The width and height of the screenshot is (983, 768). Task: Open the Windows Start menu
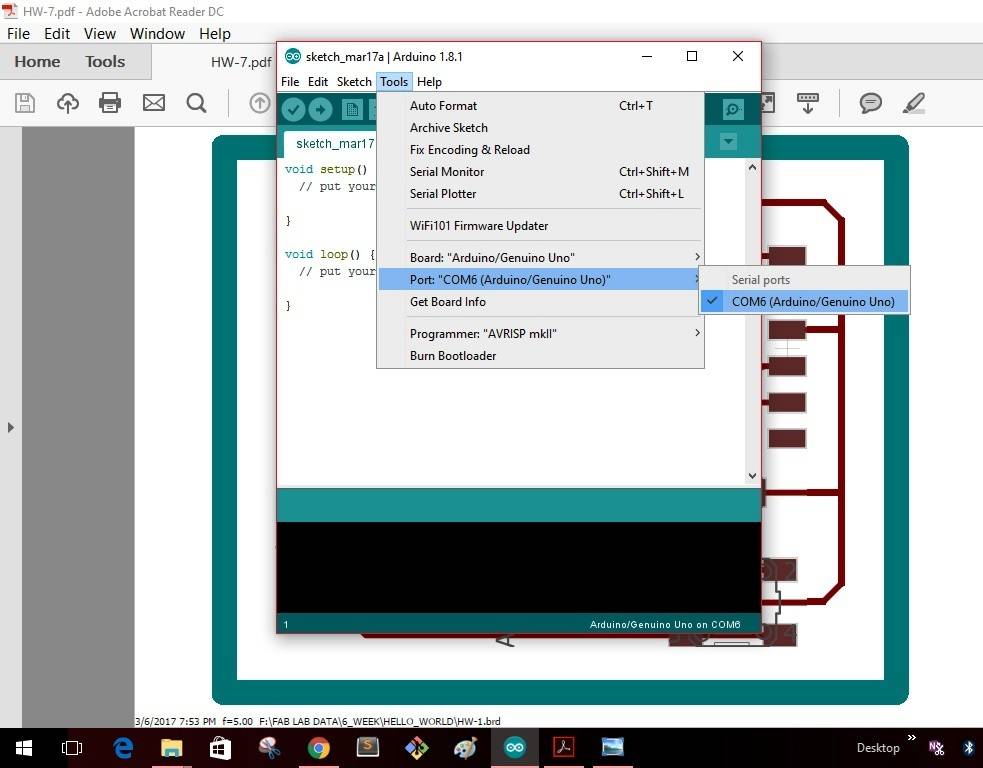coord(24,747)
